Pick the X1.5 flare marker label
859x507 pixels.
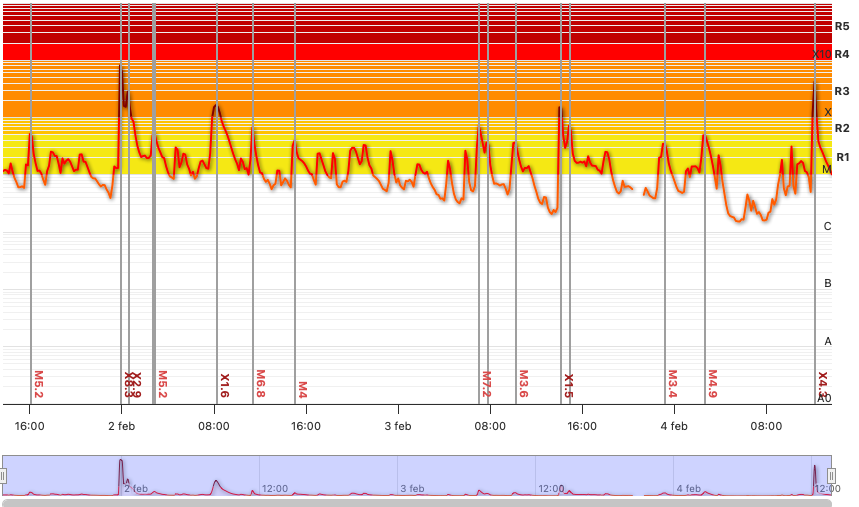(x=568, y=385)
